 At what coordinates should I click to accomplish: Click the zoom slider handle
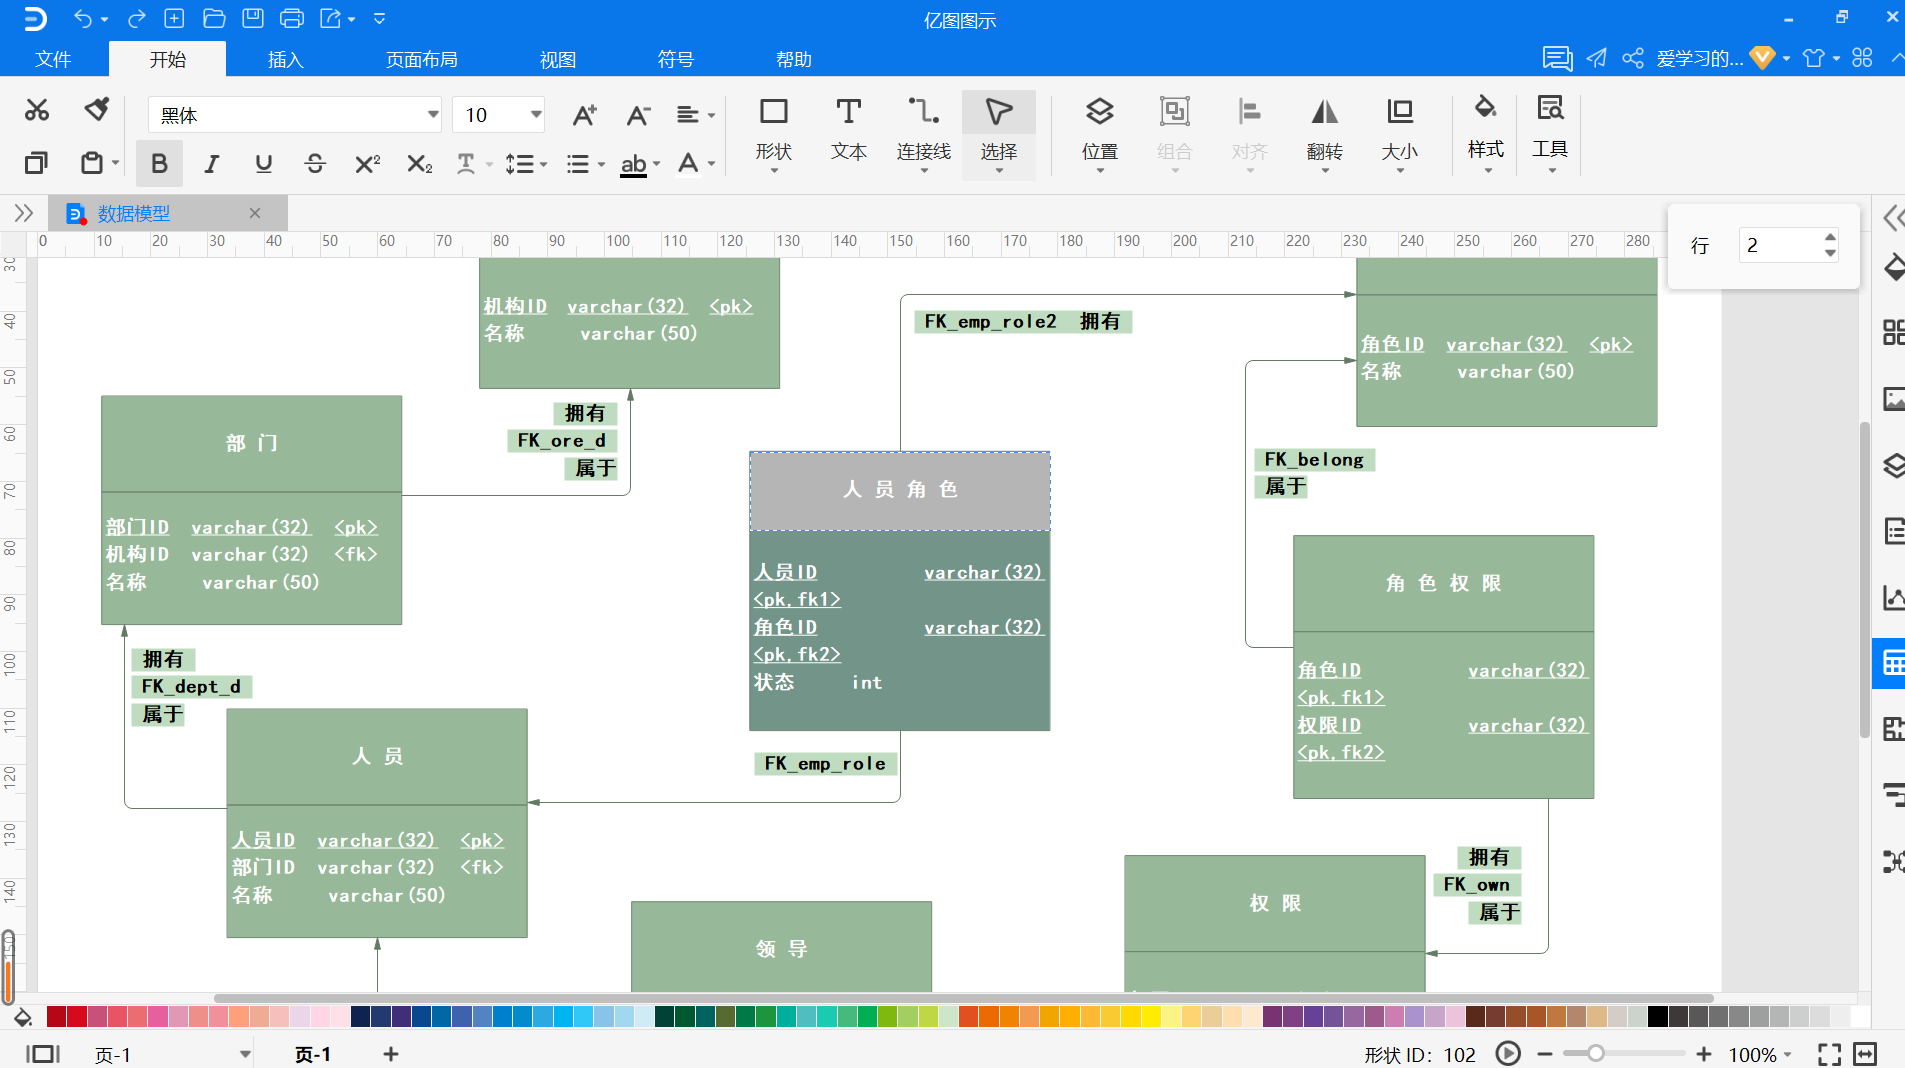point(1596,1053)
